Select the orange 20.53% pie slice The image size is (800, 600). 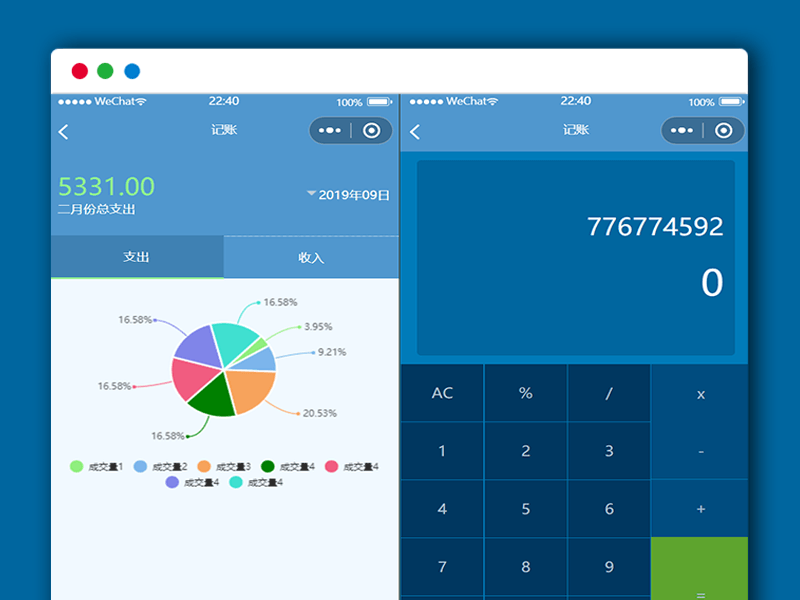[250, 391]
